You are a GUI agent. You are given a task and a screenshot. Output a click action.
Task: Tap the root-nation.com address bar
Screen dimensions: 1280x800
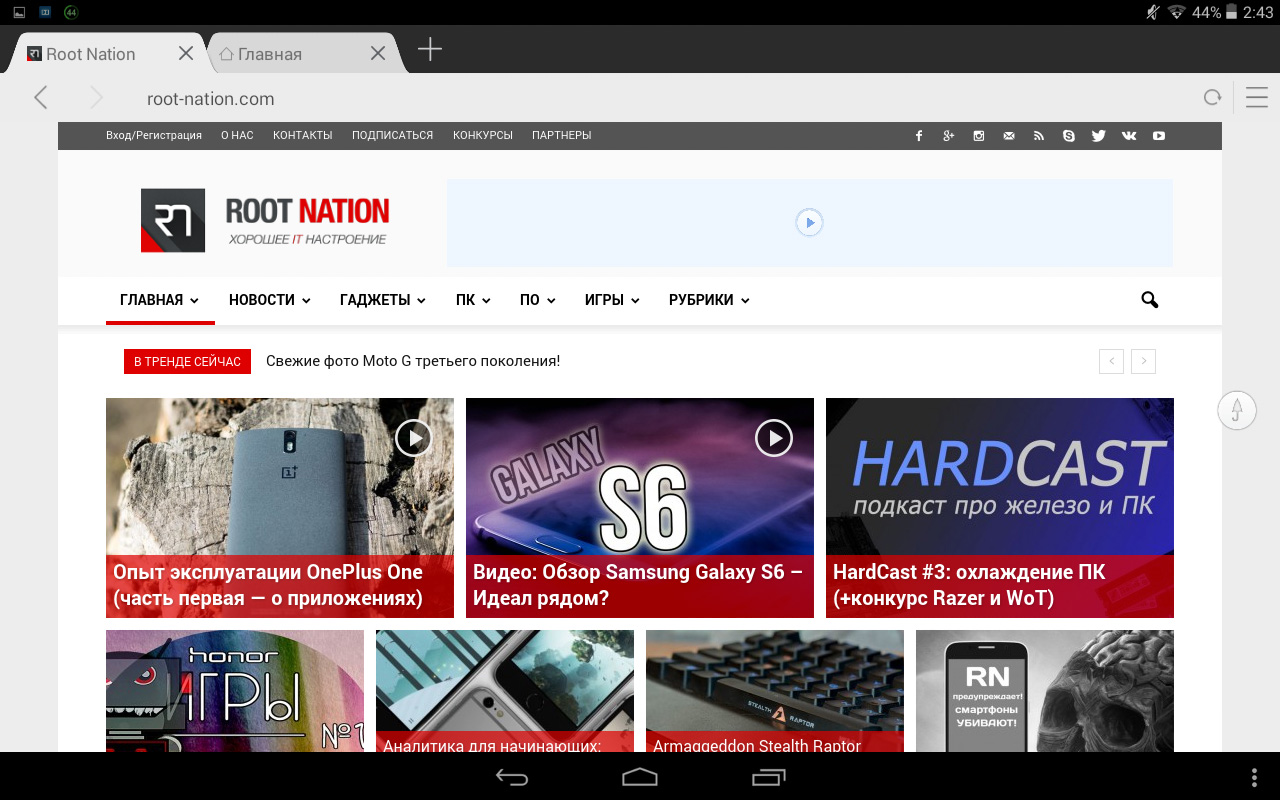click(660, 98)
